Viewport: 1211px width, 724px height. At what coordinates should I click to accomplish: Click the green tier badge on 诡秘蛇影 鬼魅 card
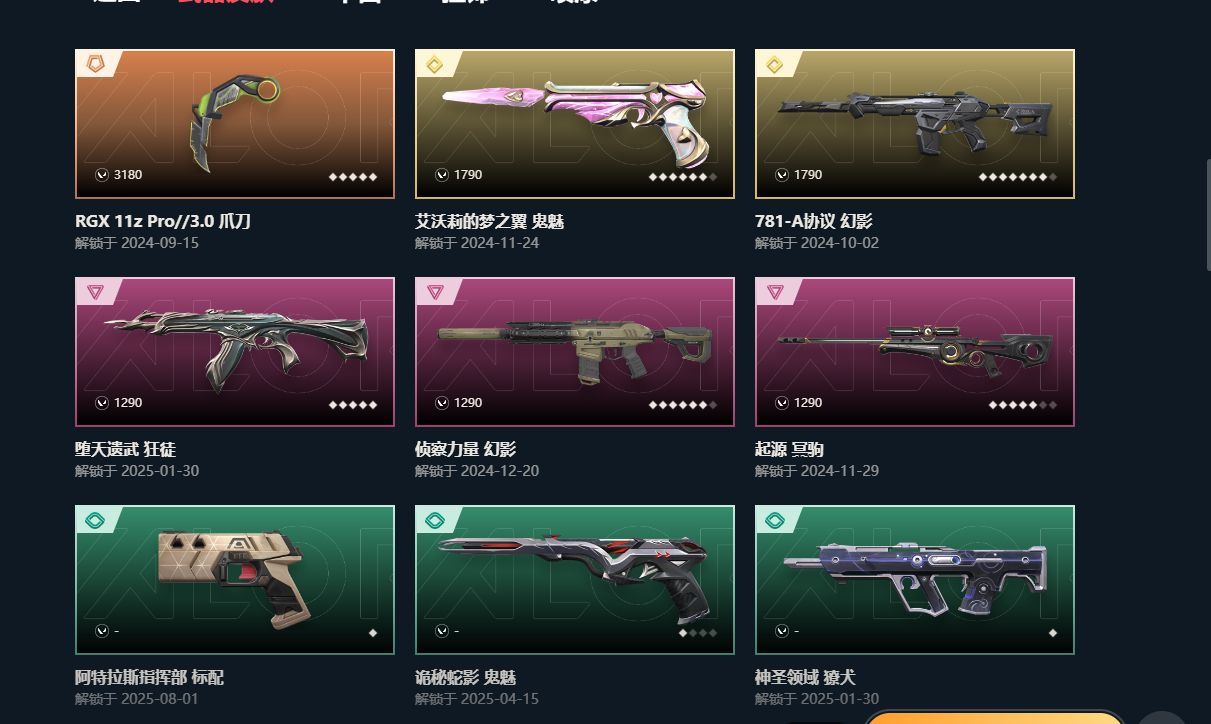point(434,520)
